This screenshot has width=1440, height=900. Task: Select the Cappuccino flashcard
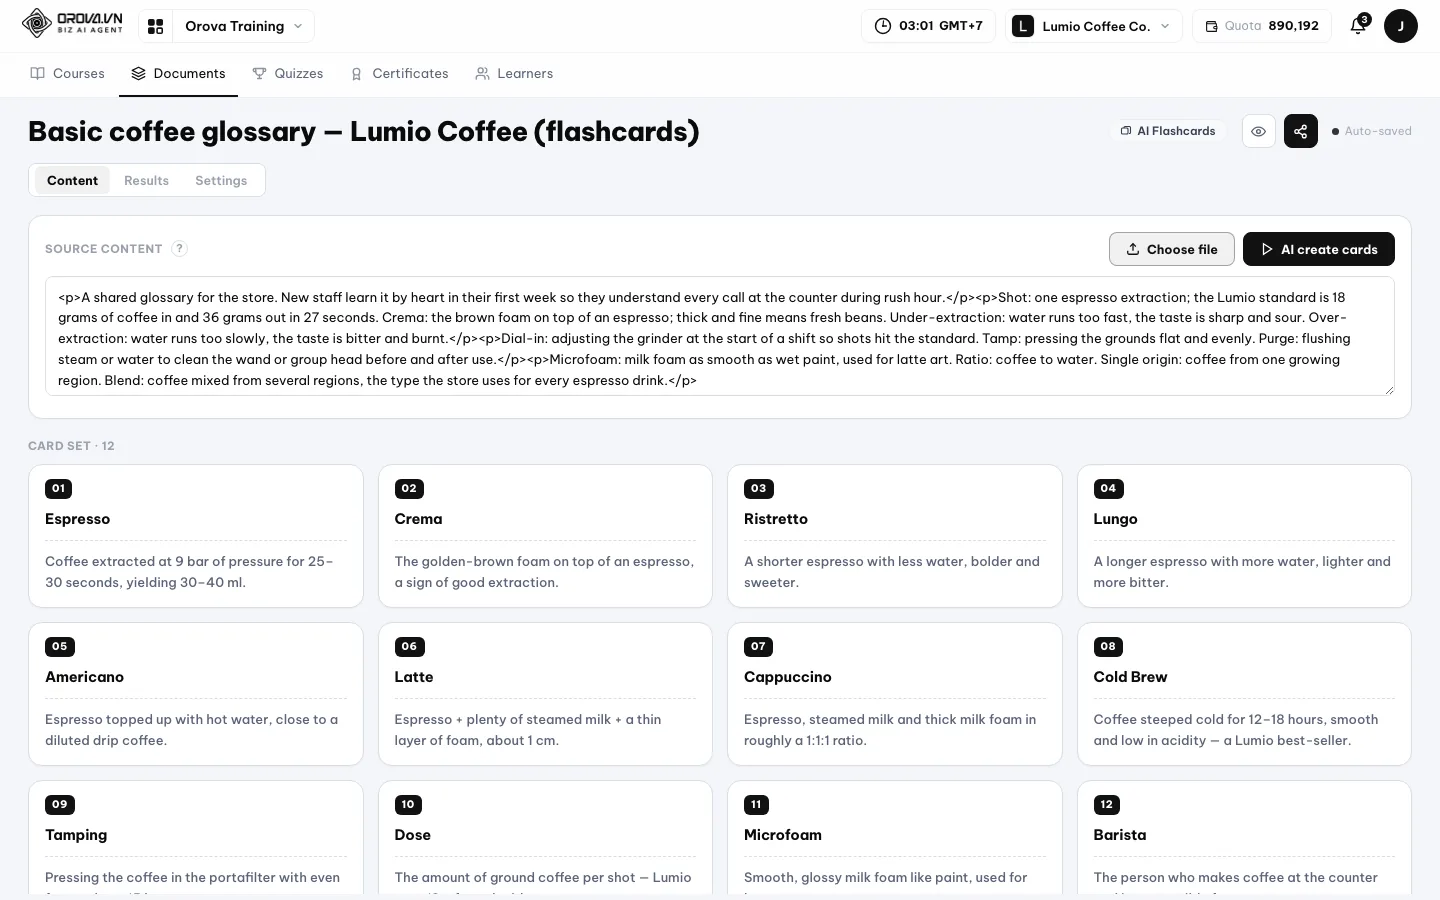pyautogui.click(x=895, y=694)
